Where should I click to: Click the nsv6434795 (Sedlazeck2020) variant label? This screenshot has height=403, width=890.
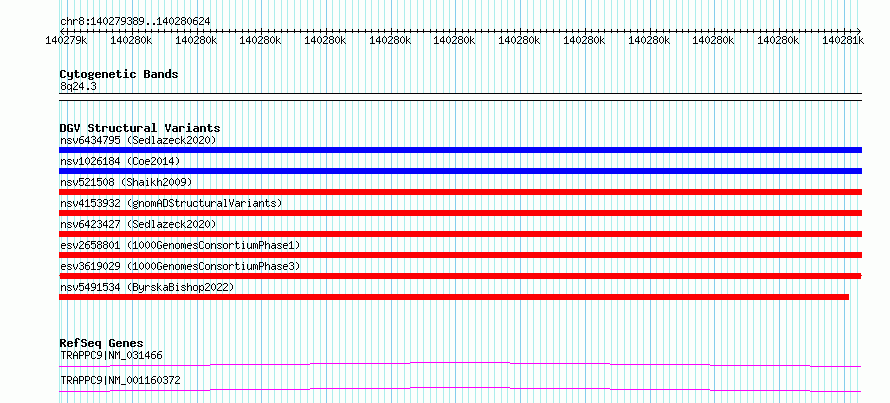tap(138, 140)
